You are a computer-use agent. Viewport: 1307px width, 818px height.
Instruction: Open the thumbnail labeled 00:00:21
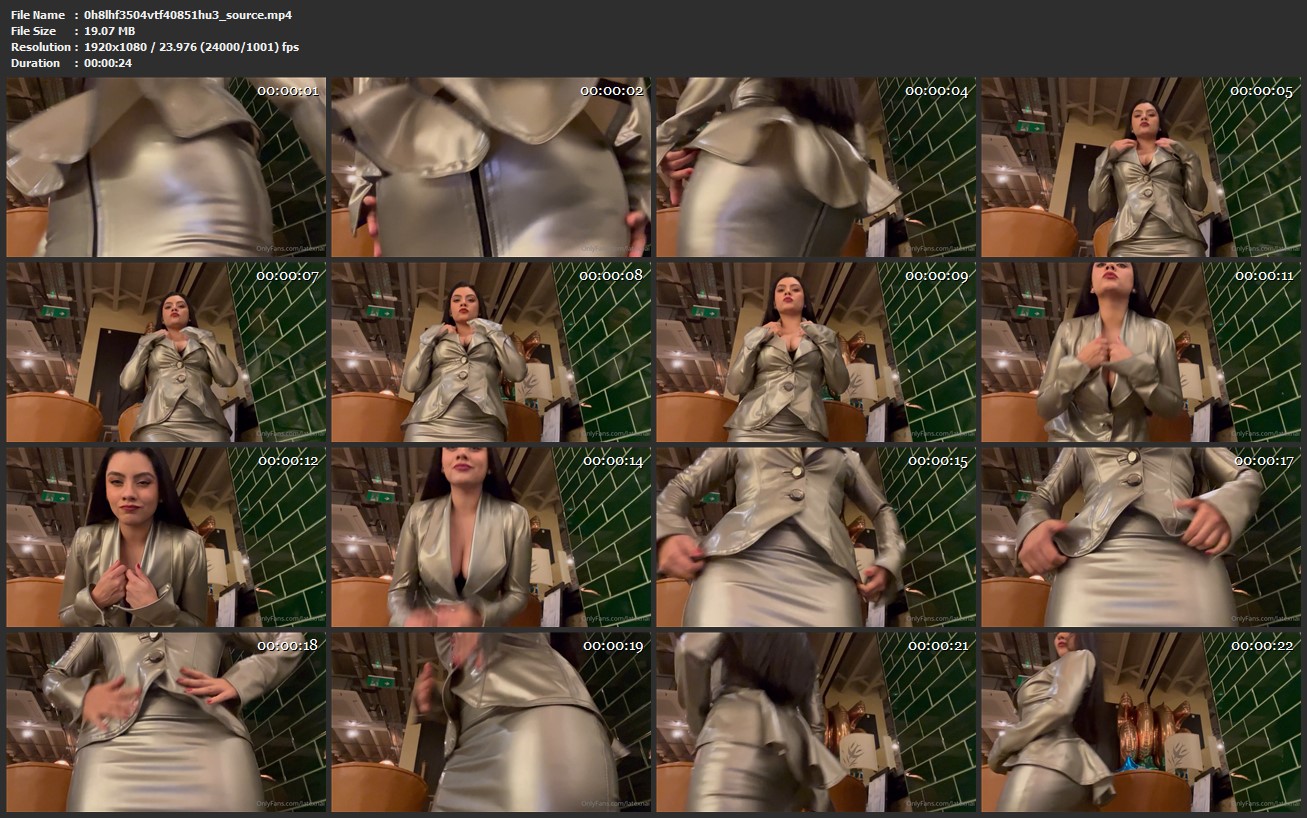click(815, 721)
